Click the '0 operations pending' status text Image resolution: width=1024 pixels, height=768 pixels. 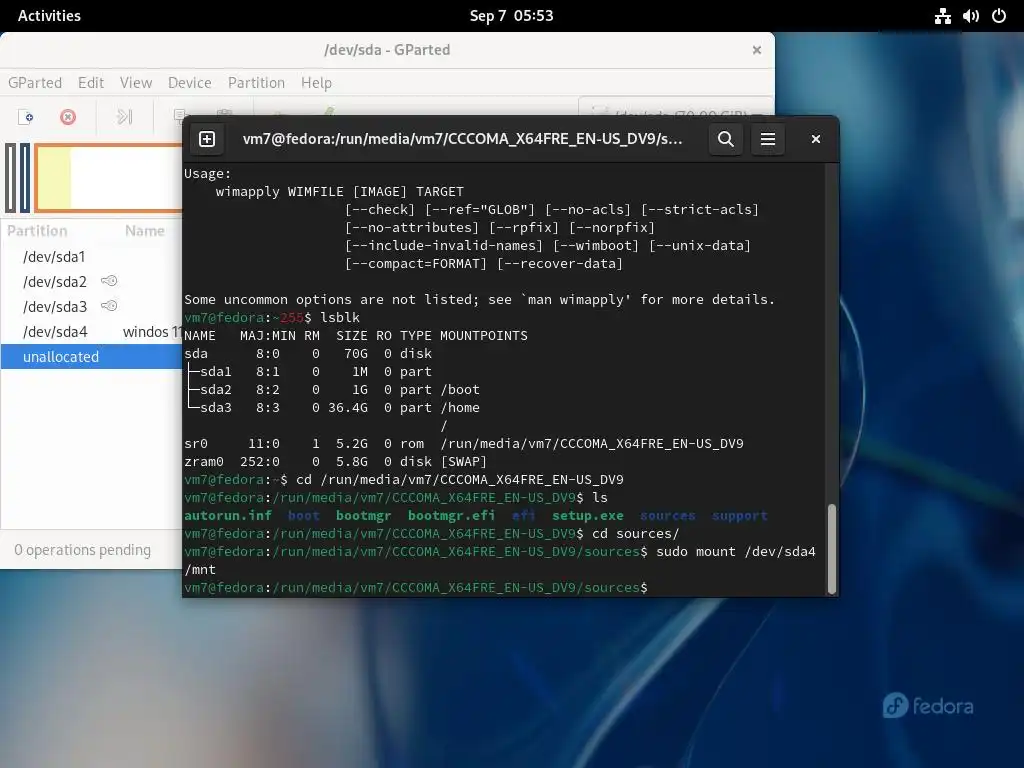(x=82, y=550)
